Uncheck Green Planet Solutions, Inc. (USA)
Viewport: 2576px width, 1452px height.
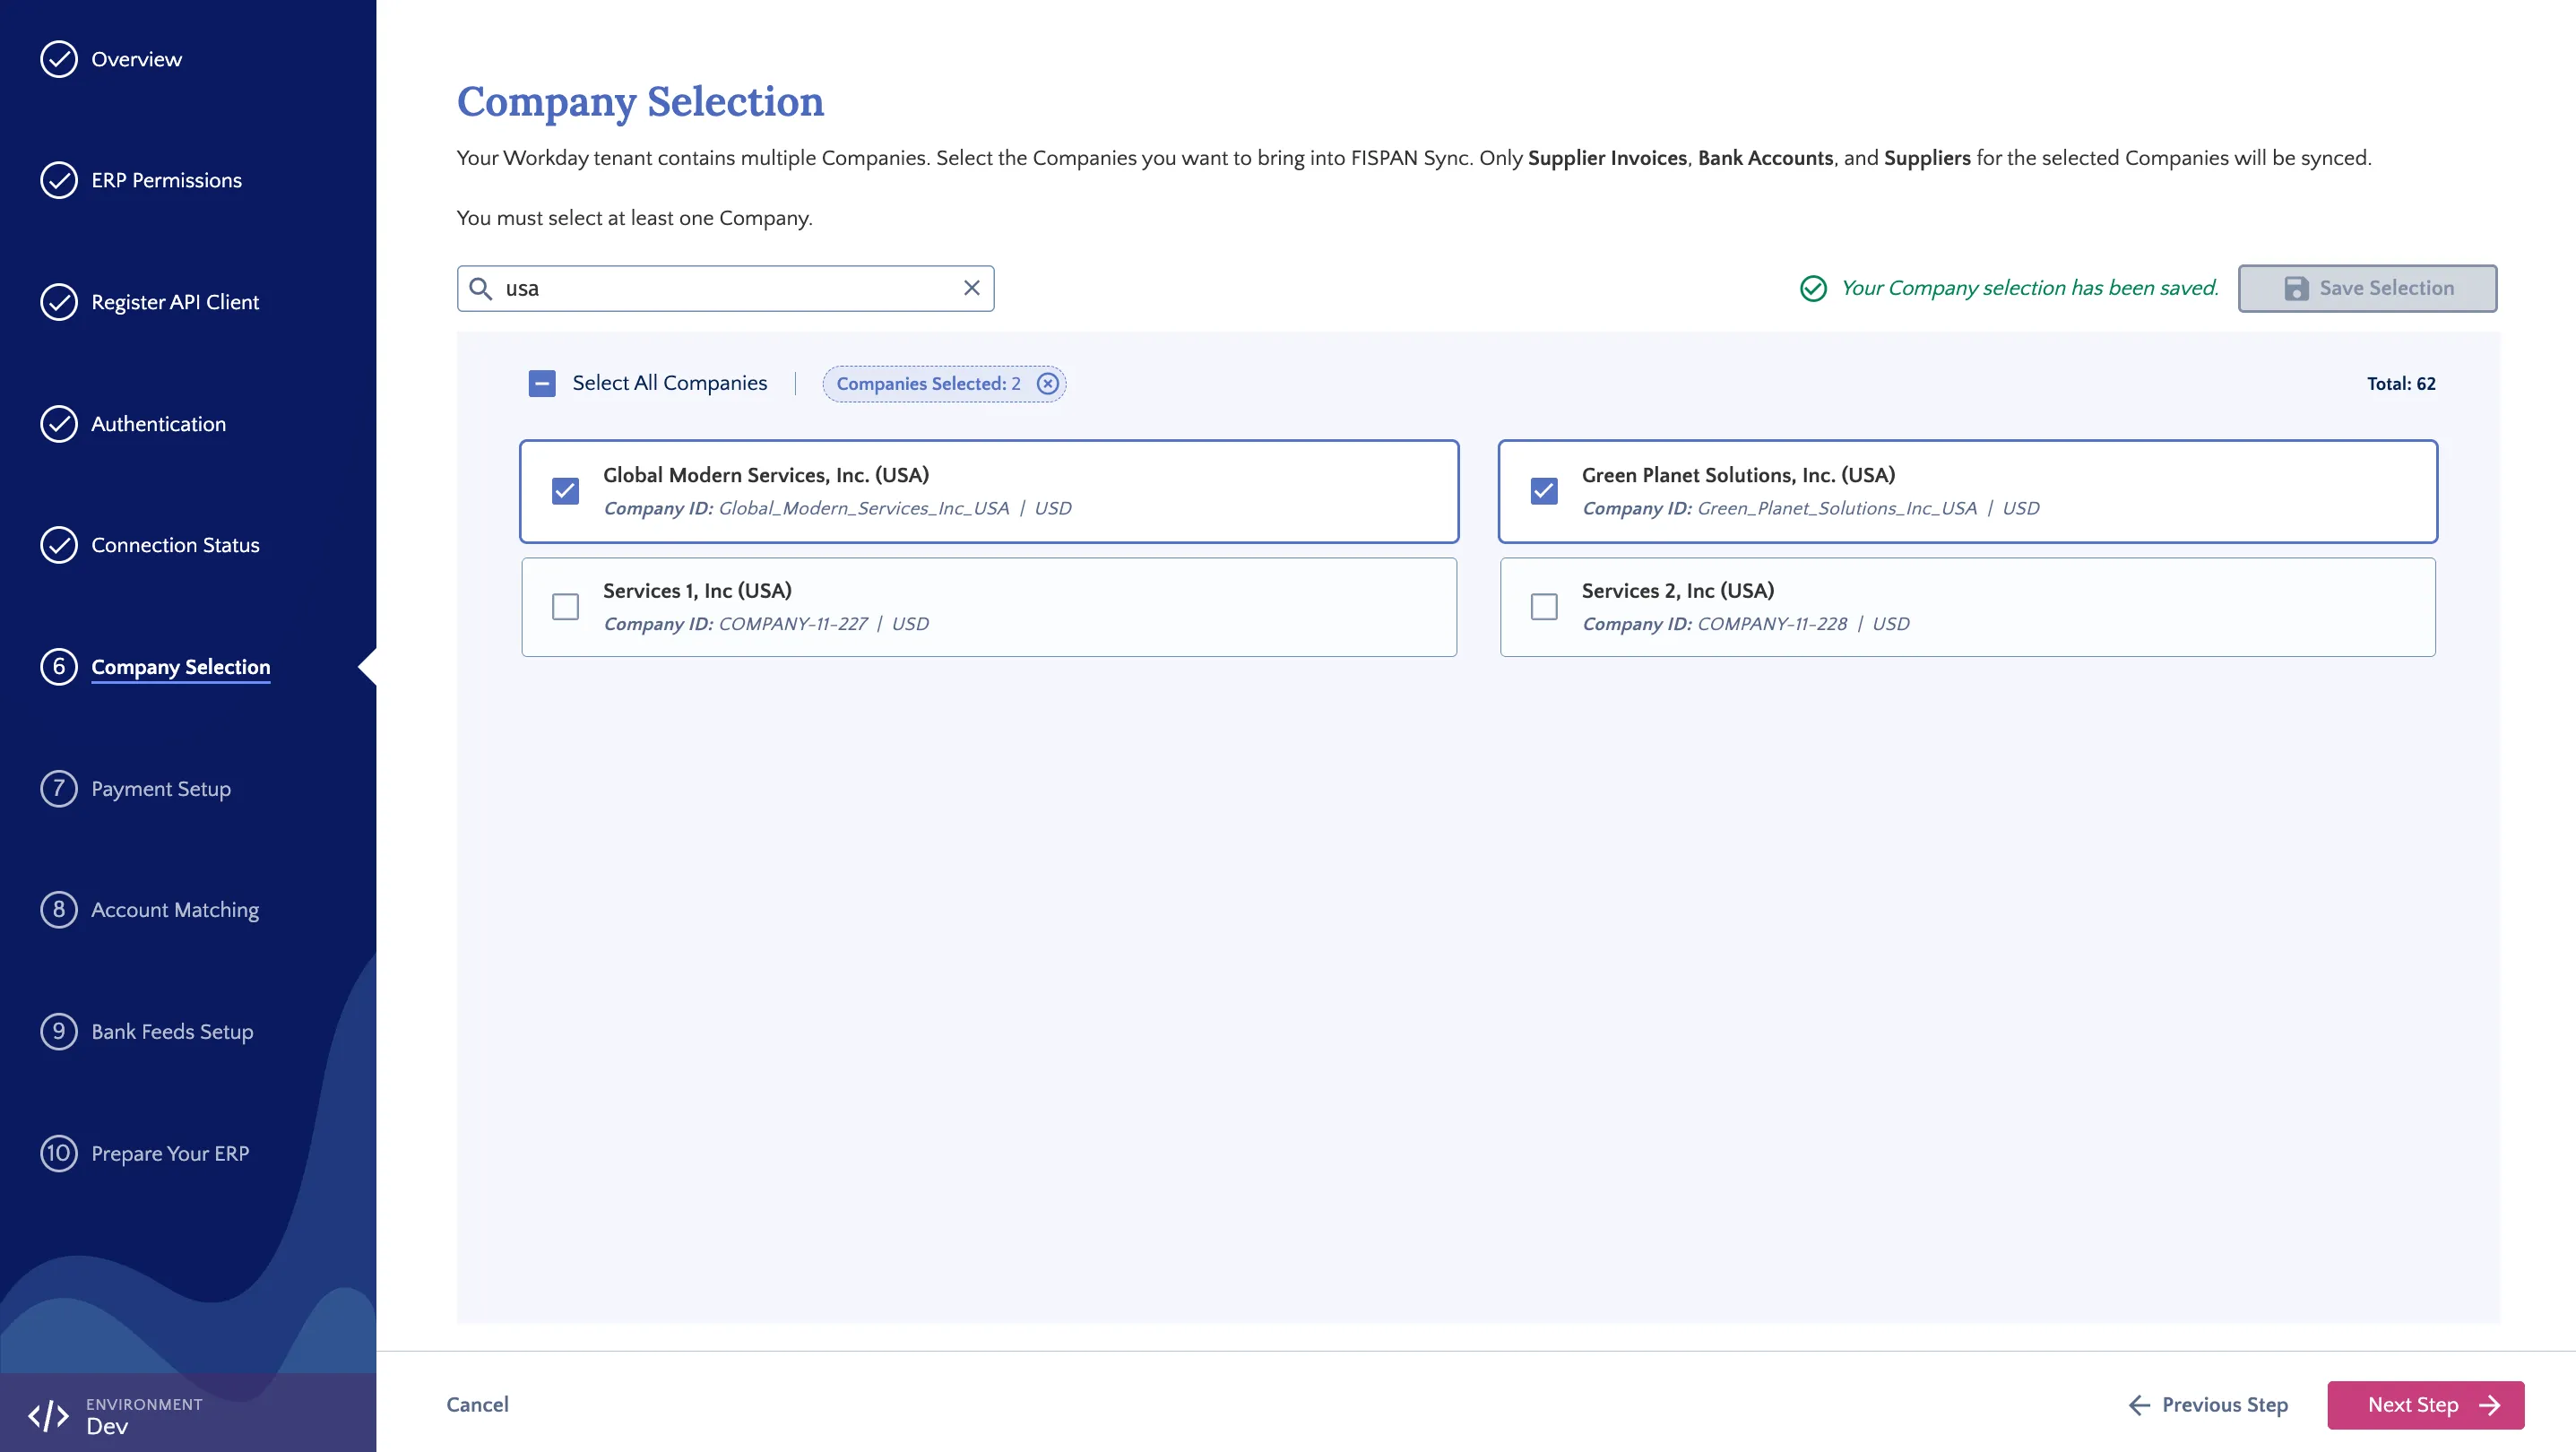coord(1544,491)
